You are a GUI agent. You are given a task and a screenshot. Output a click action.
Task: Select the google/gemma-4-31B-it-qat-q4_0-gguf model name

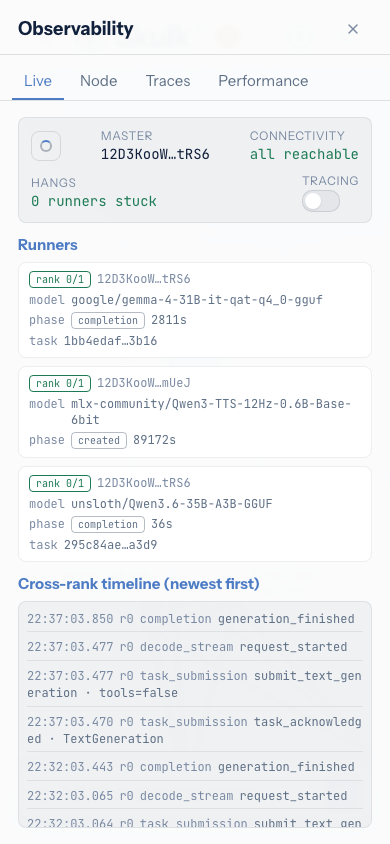tap(197, 300)
